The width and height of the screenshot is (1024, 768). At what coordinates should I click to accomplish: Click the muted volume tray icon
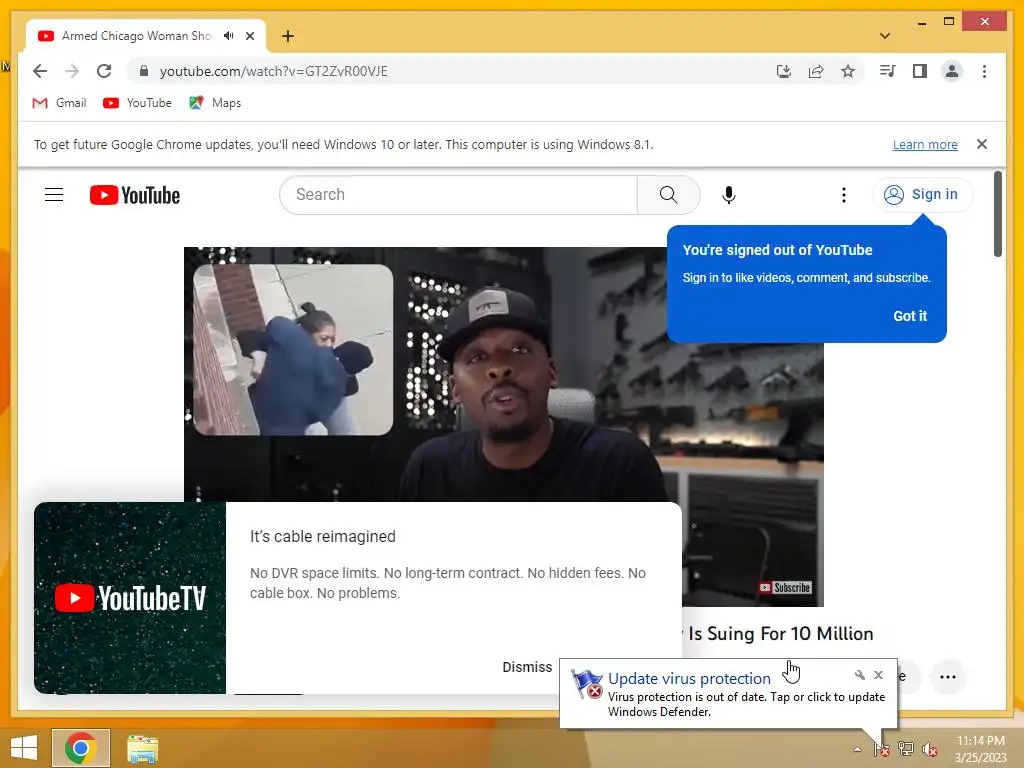929,749
